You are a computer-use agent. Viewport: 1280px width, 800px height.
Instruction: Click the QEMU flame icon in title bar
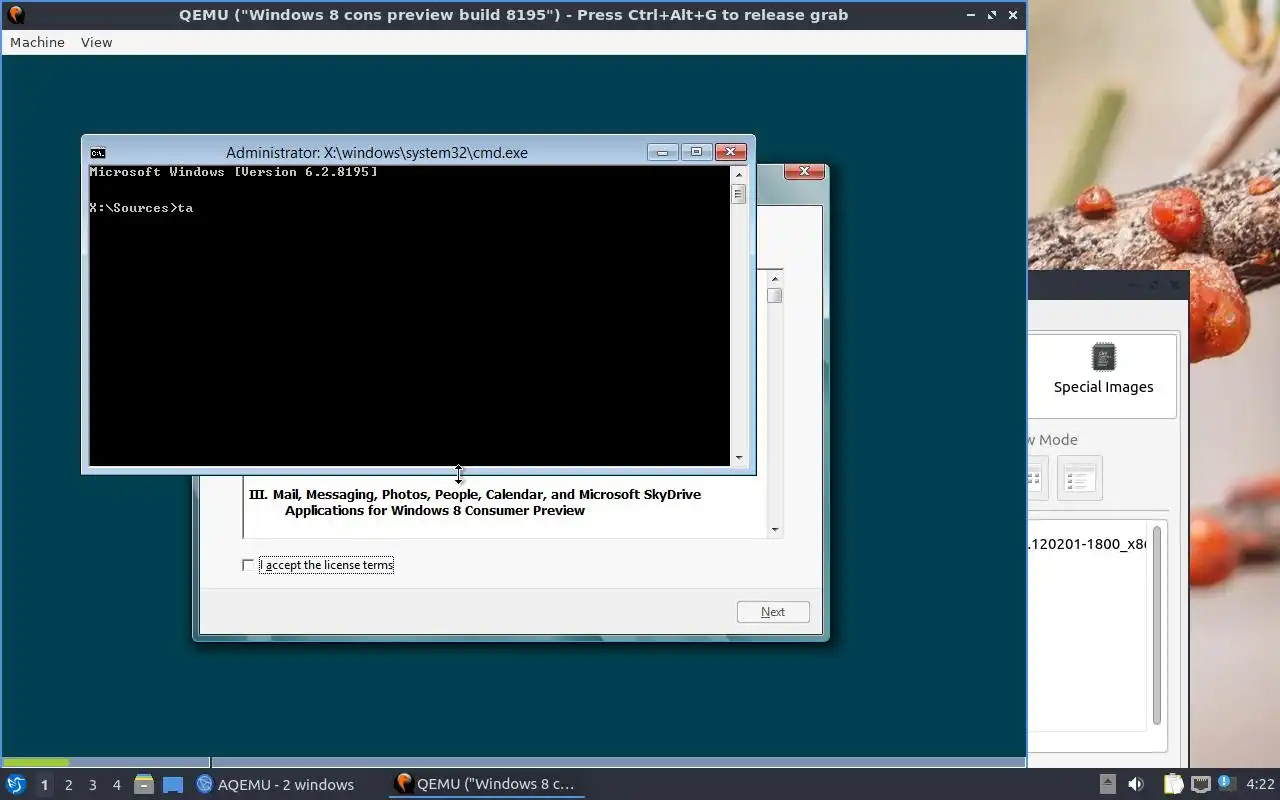pyautogui.click(x=15, y=15)
